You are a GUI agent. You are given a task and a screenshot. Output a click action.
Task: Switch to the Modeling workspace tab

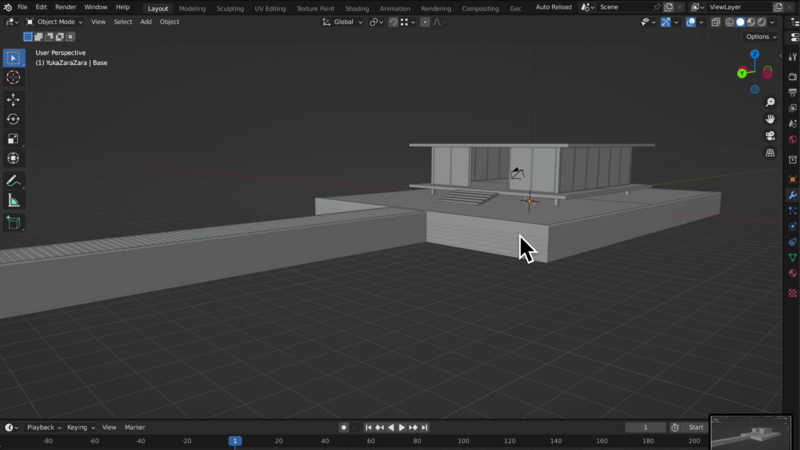[x=192, y=8]
